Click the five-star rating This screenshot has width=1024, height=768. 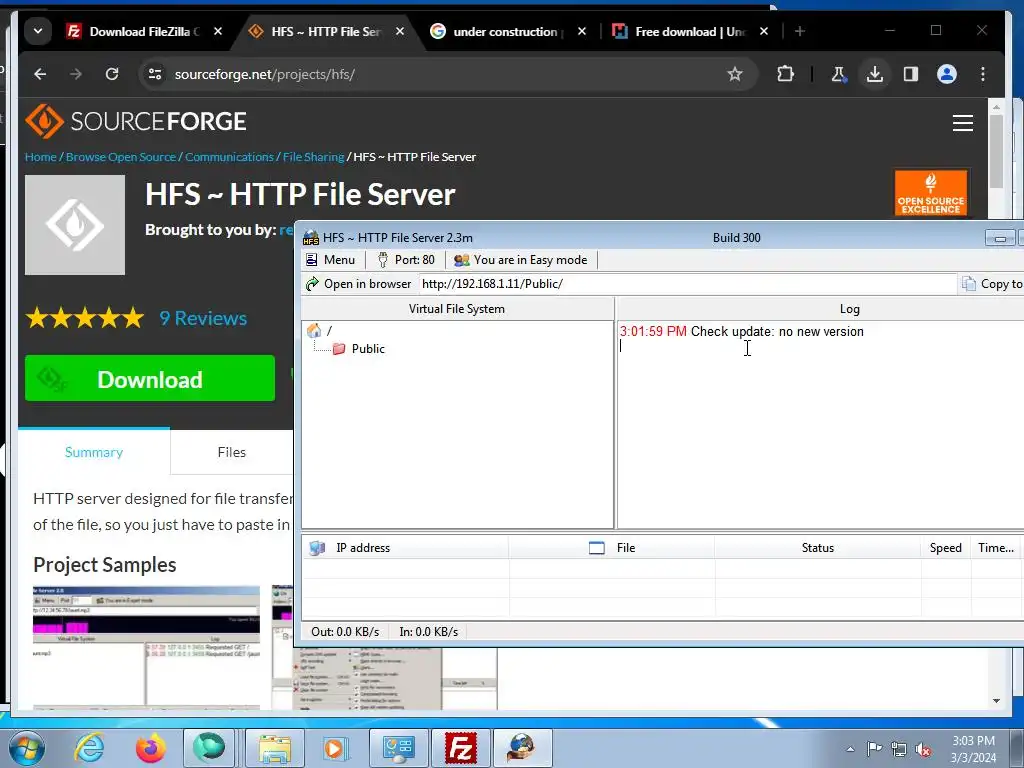point(85,318)
